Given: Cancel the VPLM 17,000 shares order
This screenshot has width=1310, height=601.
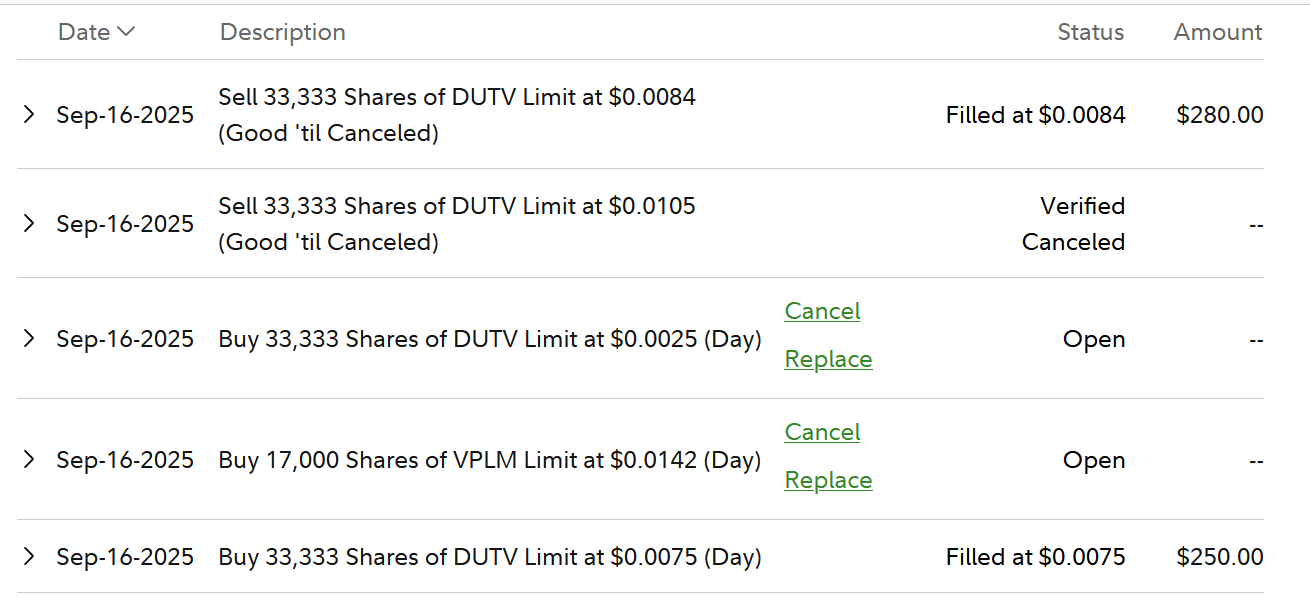Looking at the screenshot, I should [822, 432].
